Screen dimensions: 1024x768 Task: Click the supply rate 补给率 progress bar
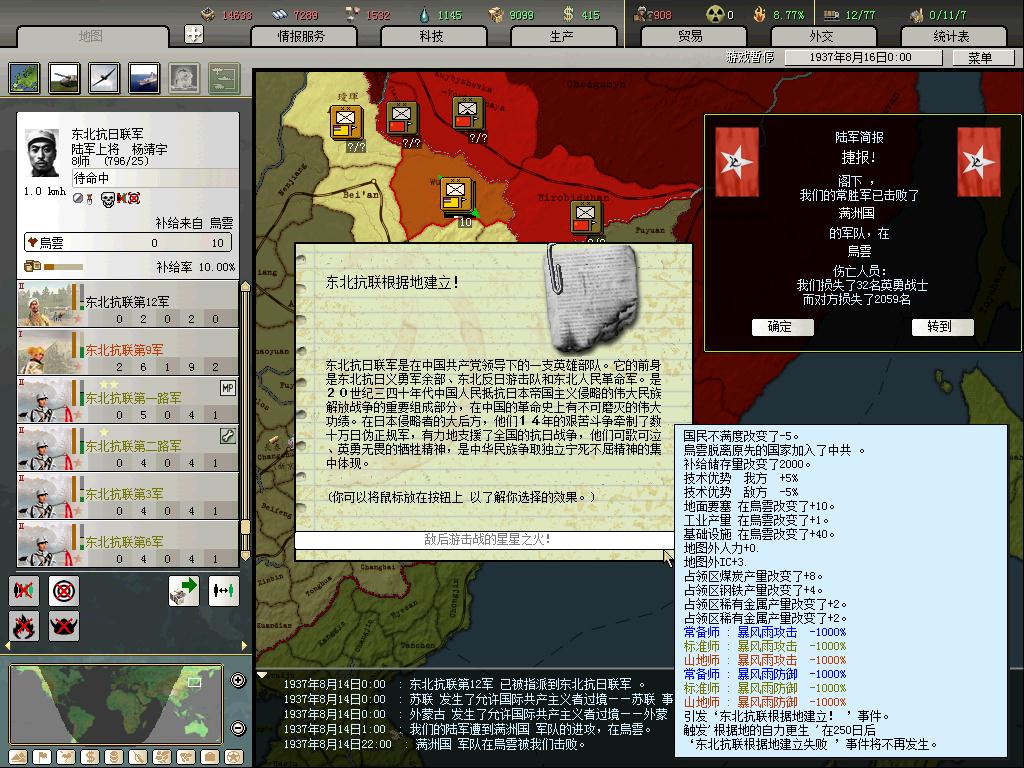point(63,266)
